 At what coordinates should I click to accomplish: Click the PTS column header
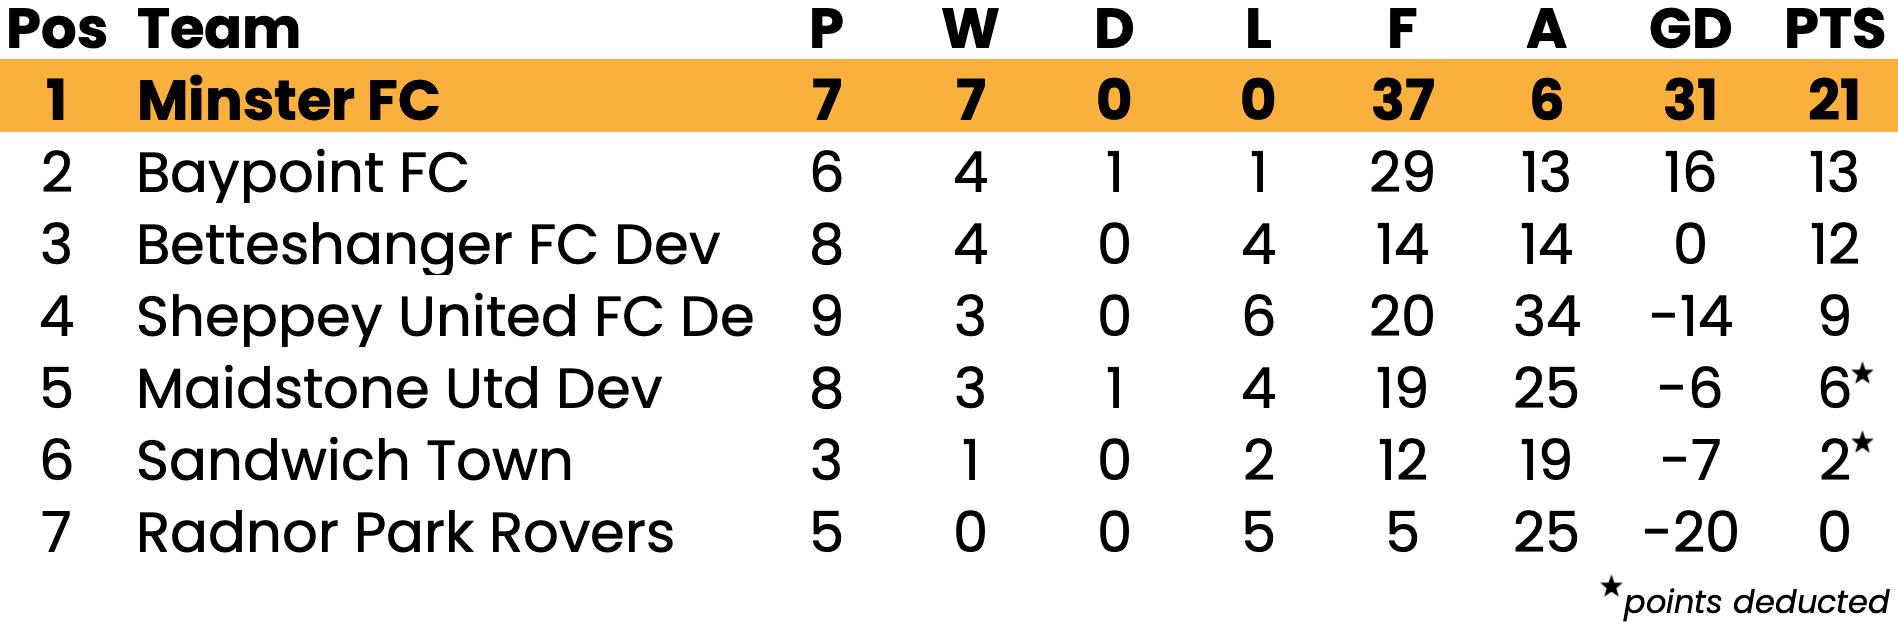pyautogui.click(x=1834, y=29)
